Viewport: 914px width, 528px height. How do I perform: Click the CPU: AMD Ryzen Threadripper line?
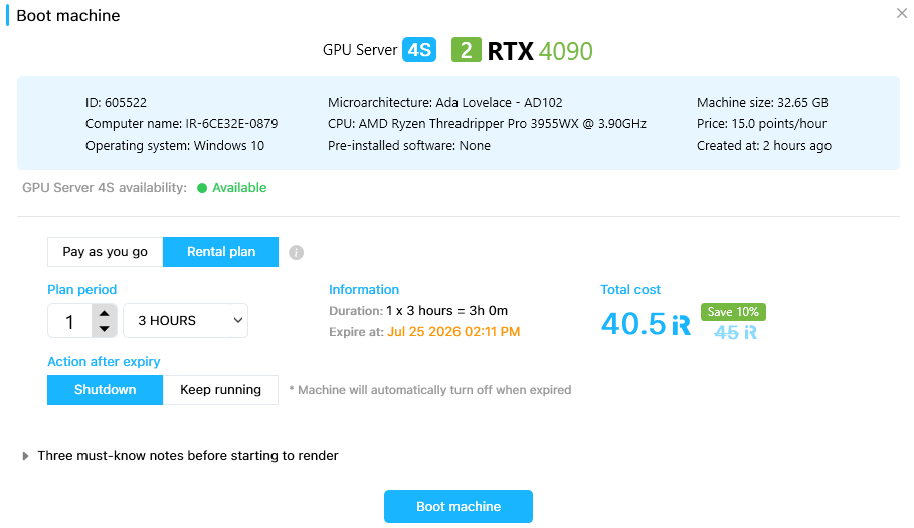(x=487, y=124)
